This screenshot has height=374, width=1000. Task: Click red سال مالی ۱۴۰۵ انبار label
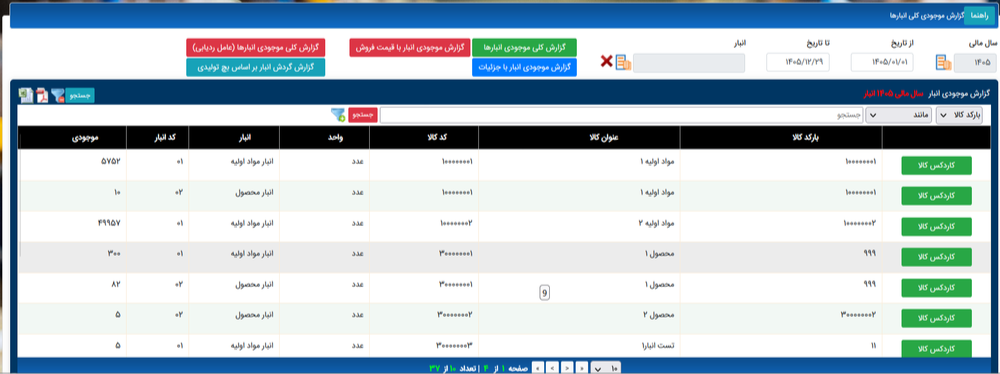point(893,94)
